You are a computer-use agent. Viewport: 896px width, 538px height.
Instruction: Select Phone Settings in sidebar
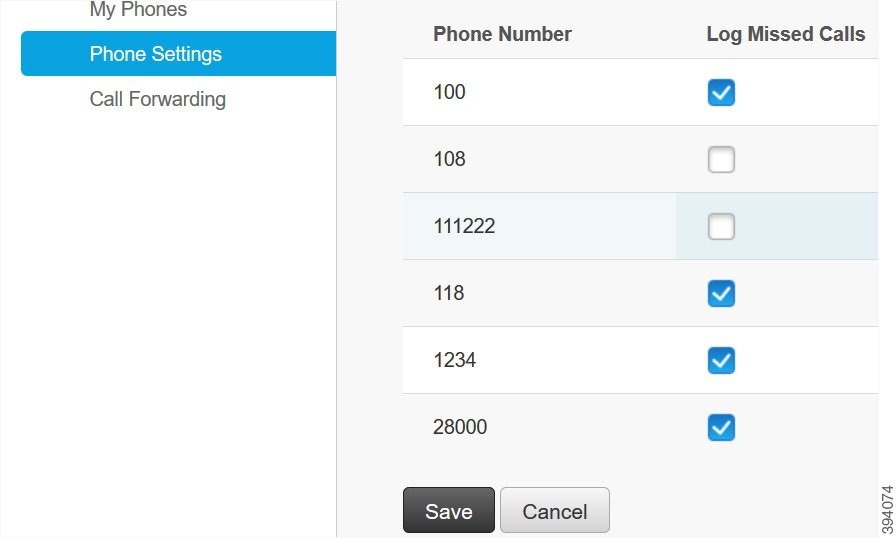[178, 54]
